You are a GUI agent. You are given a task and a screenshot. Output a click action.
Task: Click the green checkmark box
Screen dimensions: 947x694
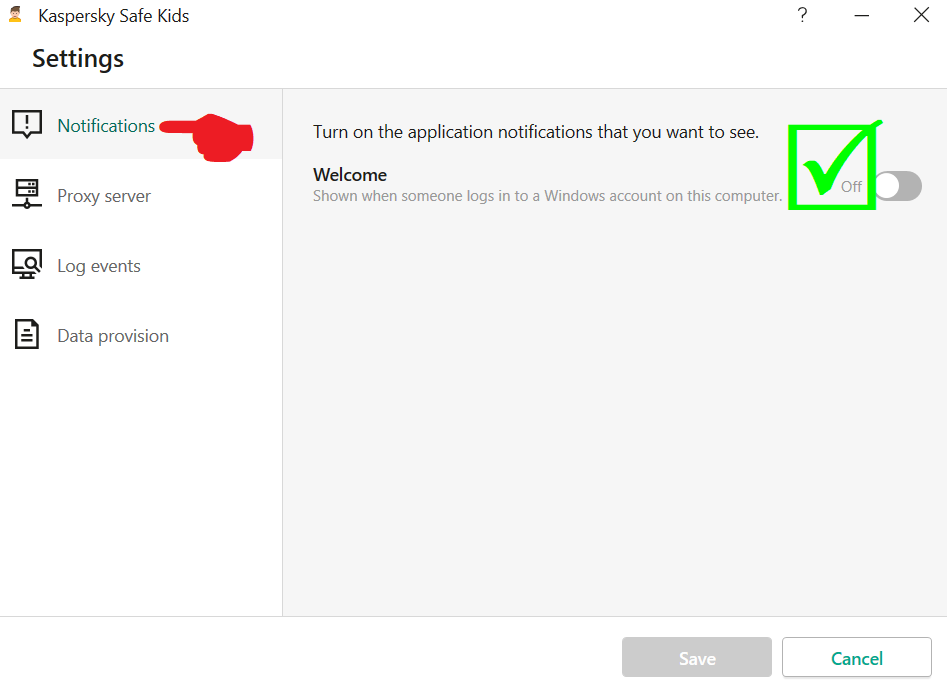pyautogui.click(x=830, y=166)
